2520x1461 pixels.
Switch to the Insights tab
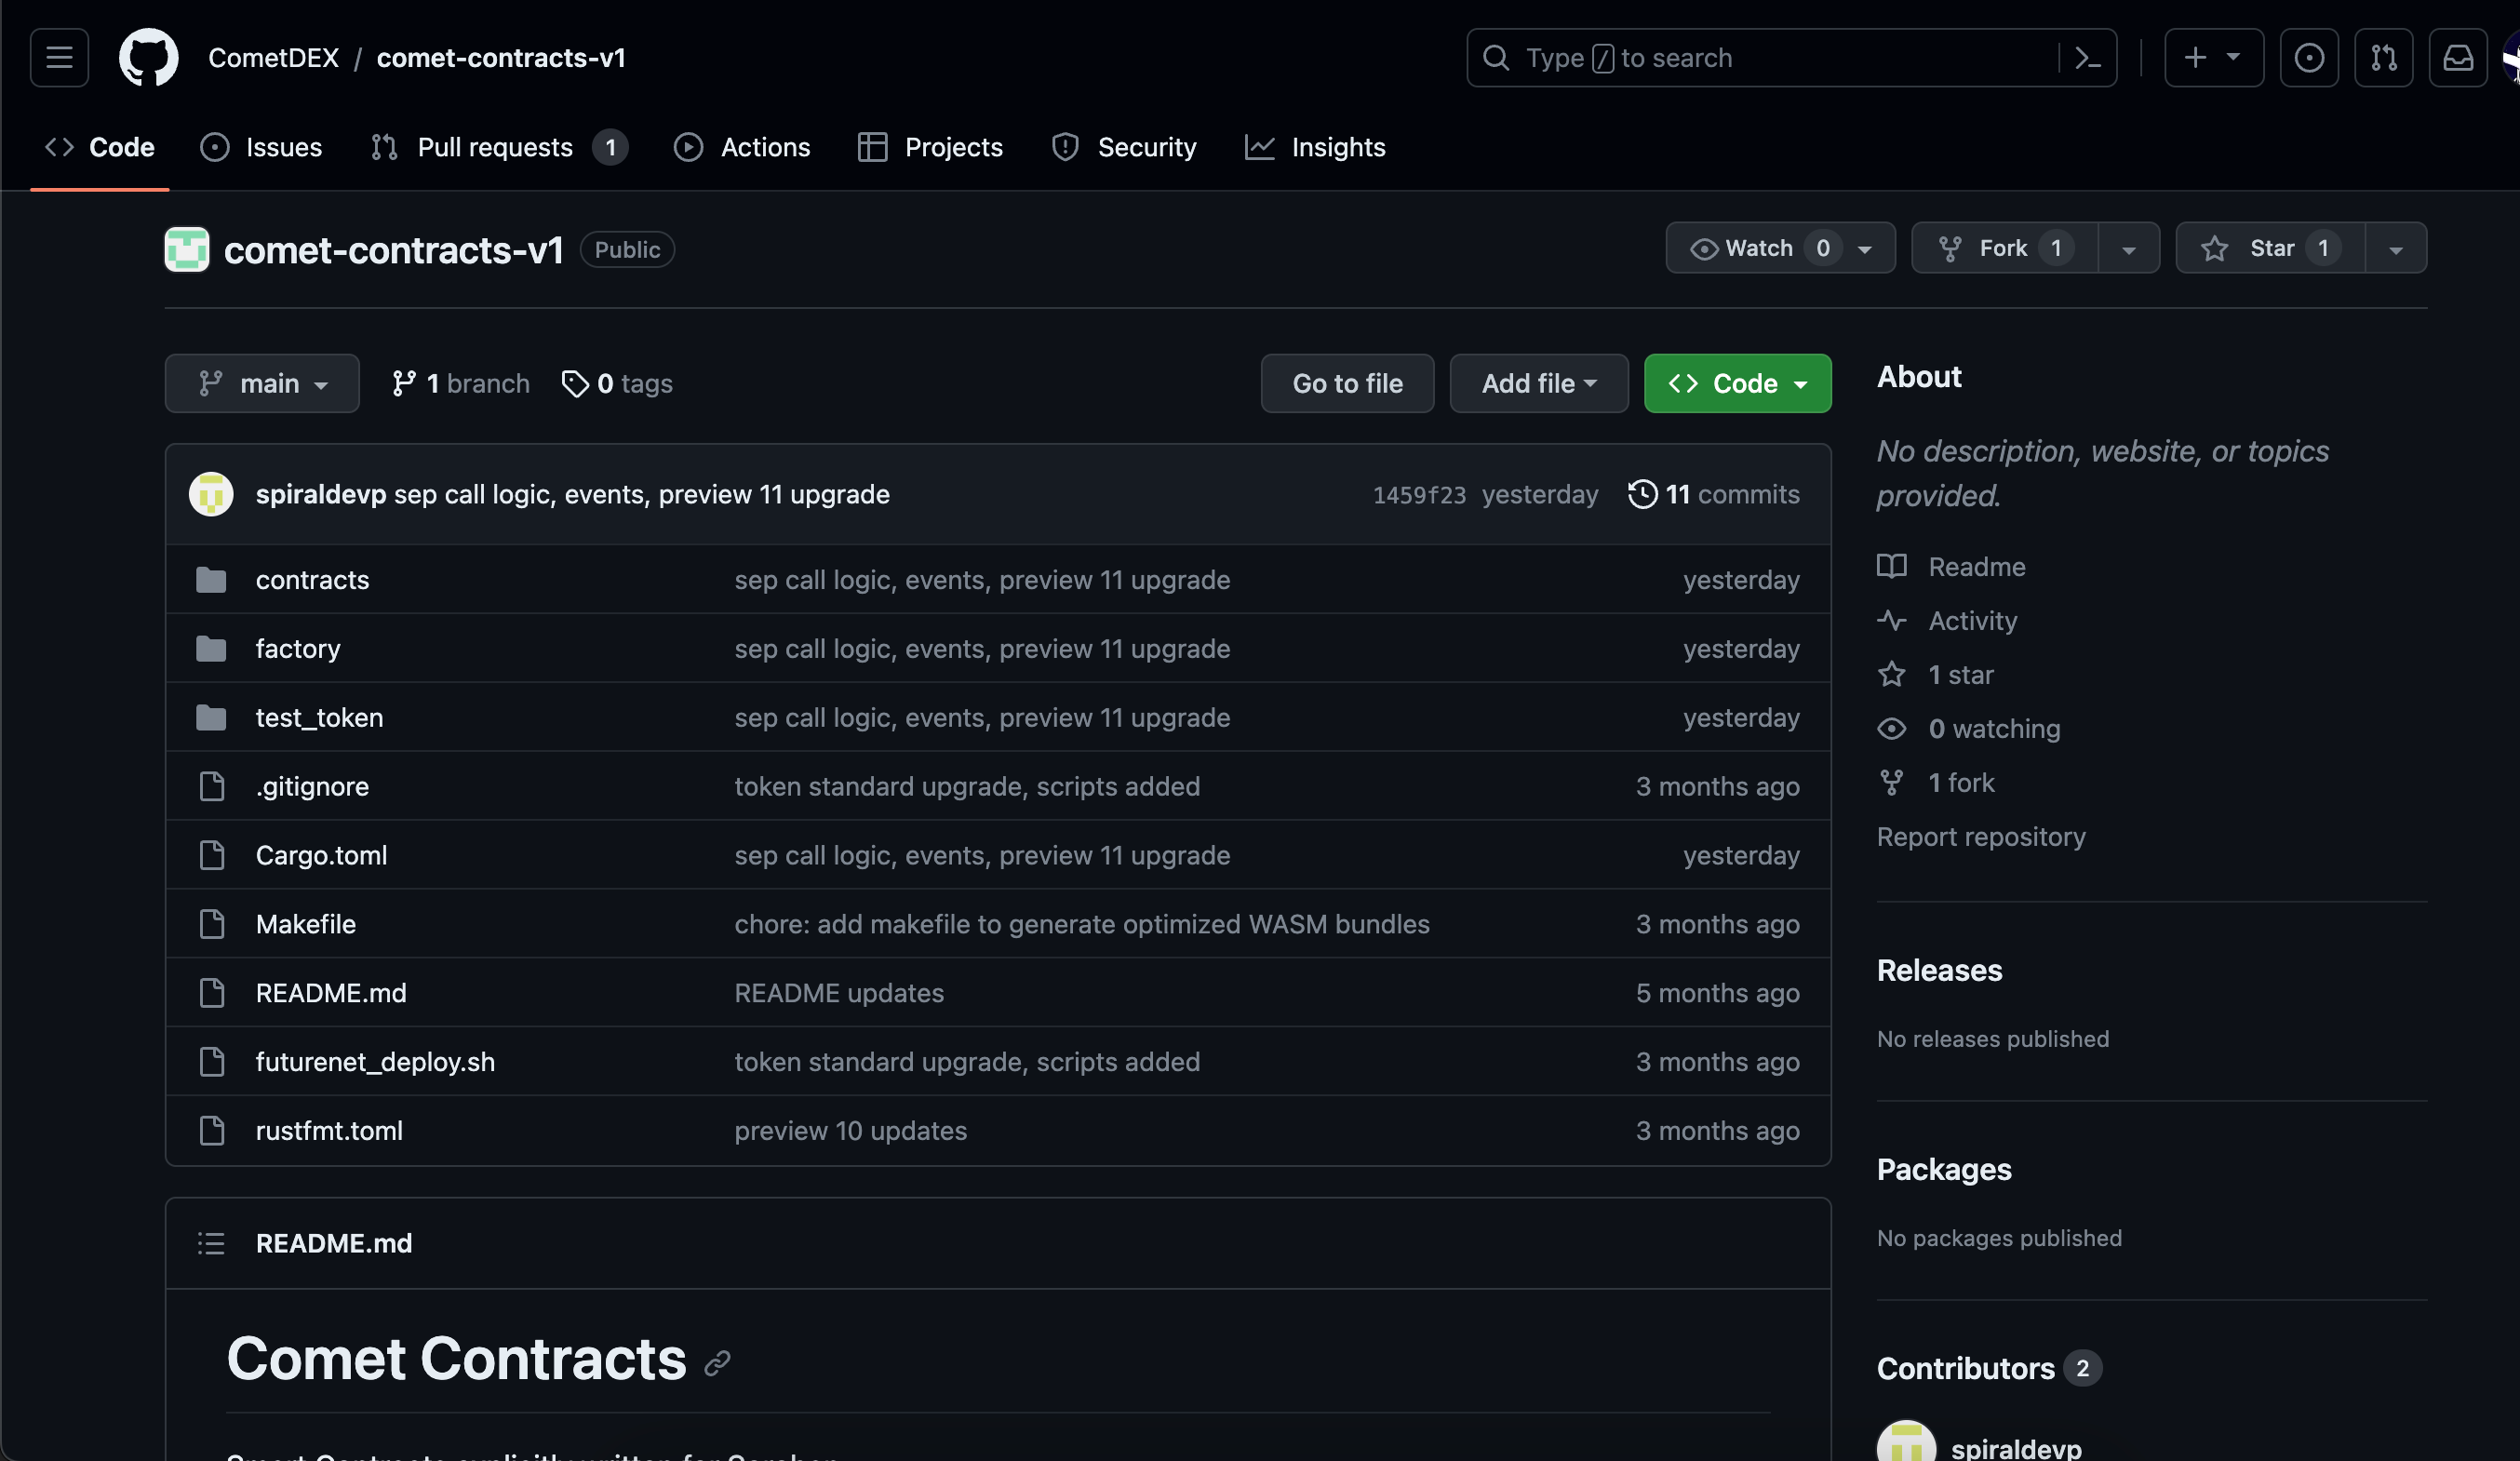point(1337,147)
